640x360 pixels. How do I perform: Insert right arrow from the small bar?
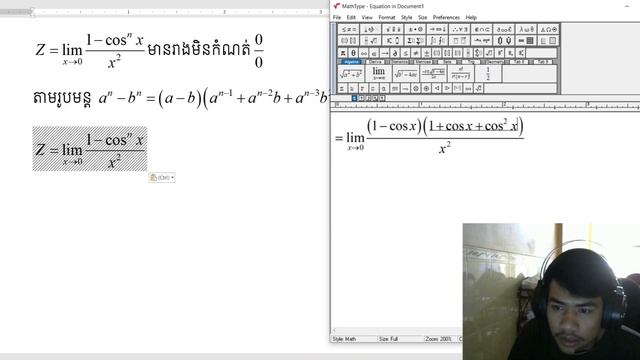384,53
